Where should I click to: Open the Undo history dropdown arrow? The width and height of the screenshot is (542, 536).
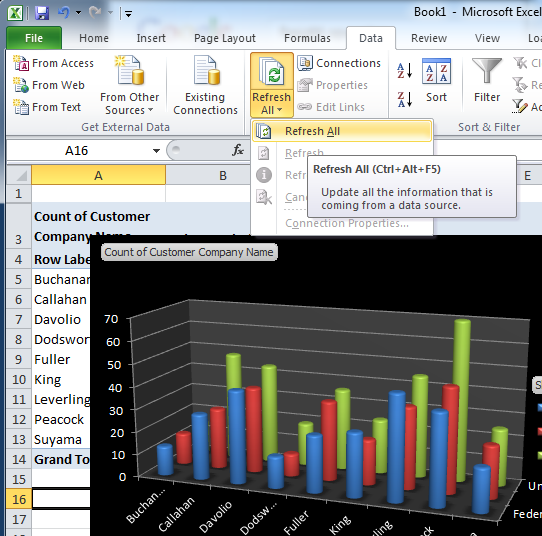pos(78,13)
